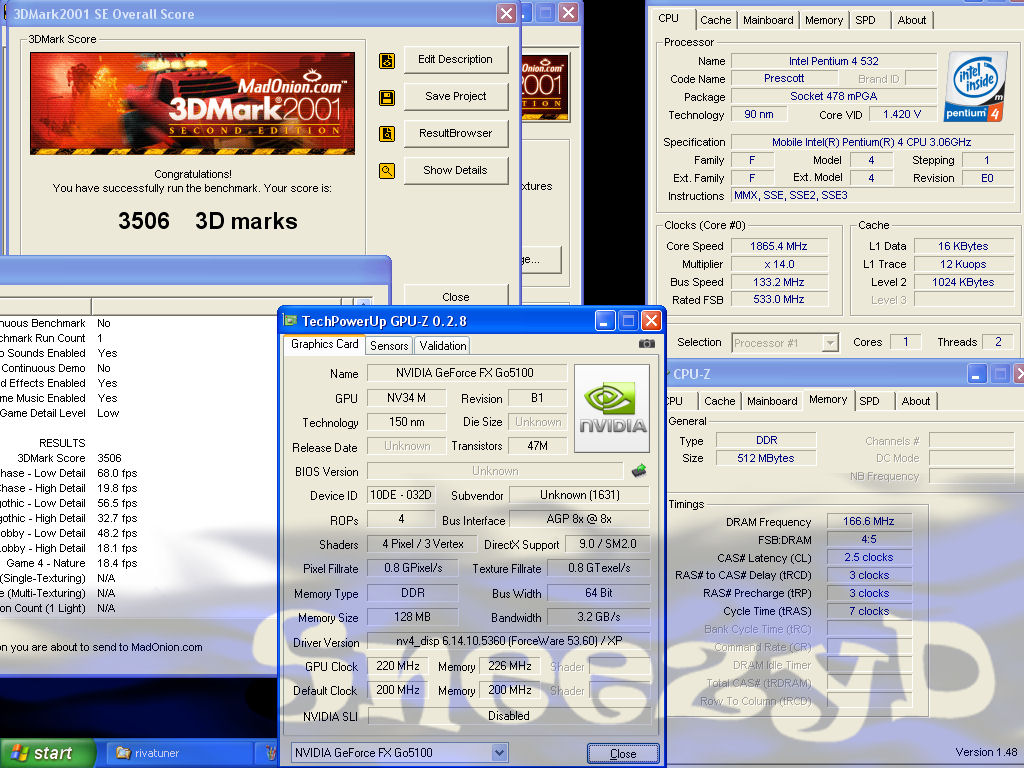Open rivatuner folder from the taskbar

179,753
